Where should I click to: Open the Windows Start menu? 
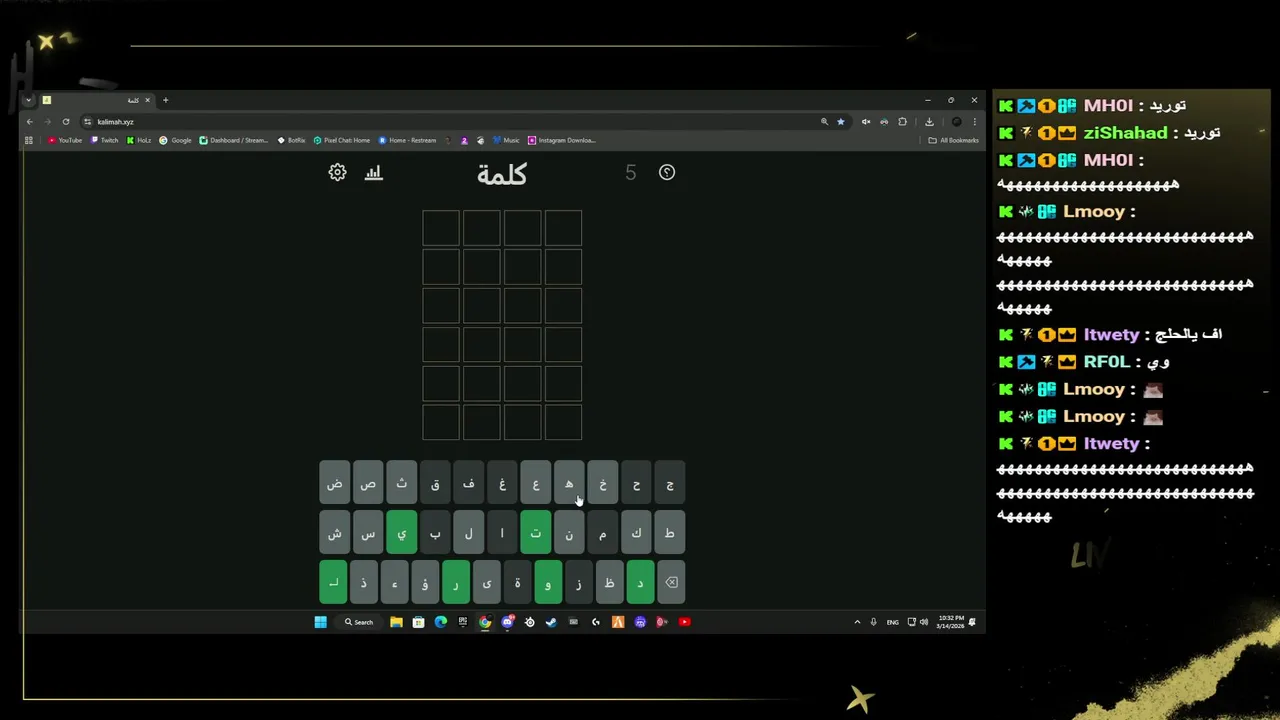(320, 622)
